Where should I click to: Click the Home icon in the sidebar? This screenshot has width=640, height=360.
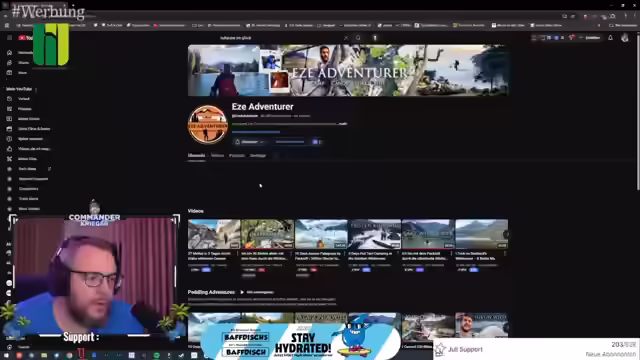(x=9, y=53)
